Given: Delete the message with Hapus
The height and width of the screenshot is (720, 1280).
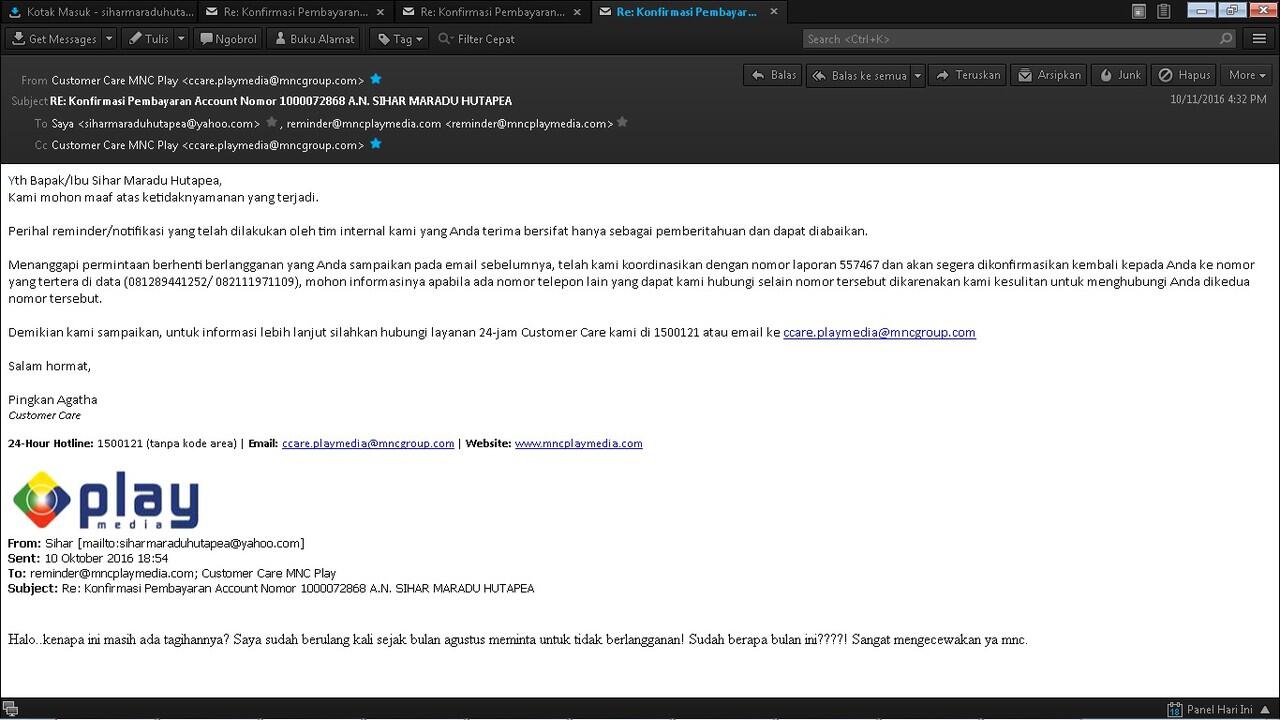Looking at the screenshot, I should point(1184,75).
